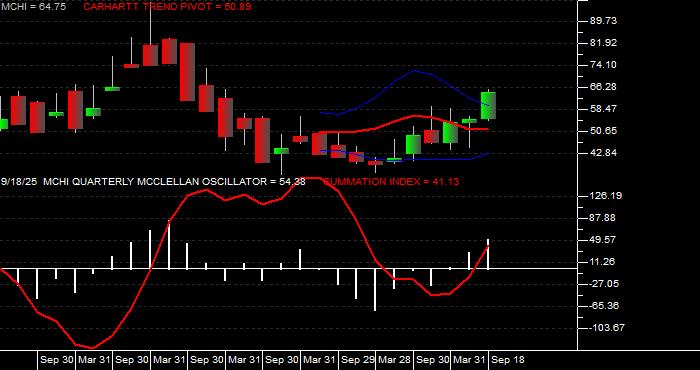Viewport: 700px width, 370px height.
Task: Click the Mar 28 date label
Action: coord(395,360)
